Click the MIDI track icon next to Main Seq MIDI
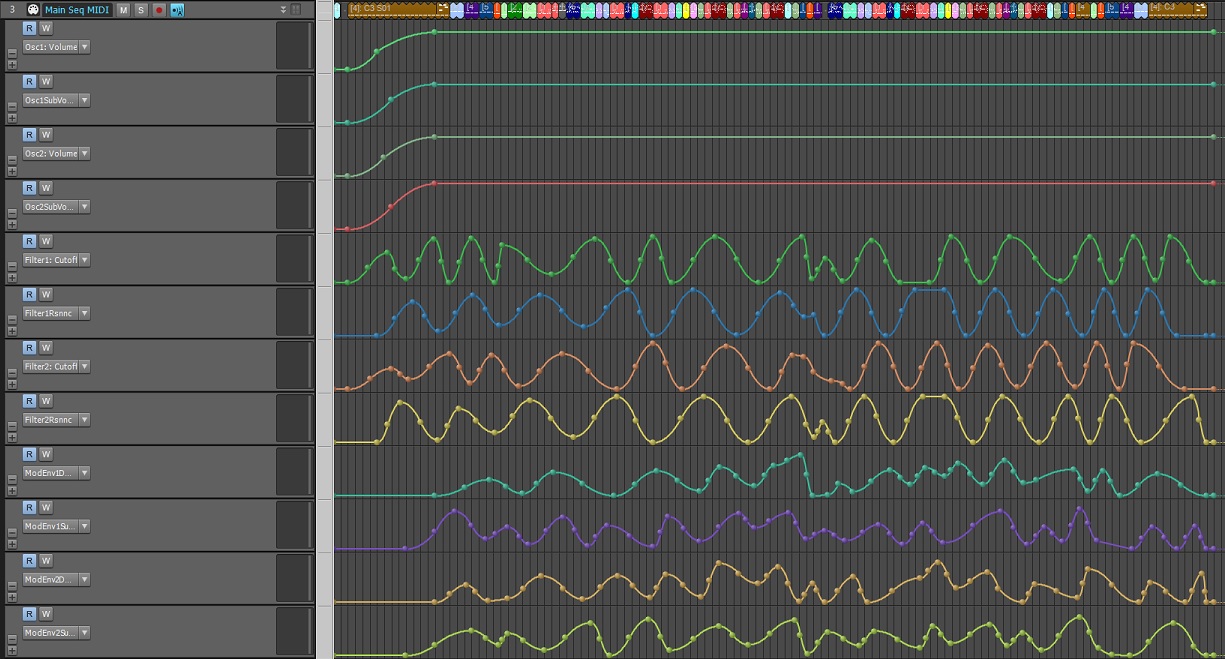 point(32,10)
